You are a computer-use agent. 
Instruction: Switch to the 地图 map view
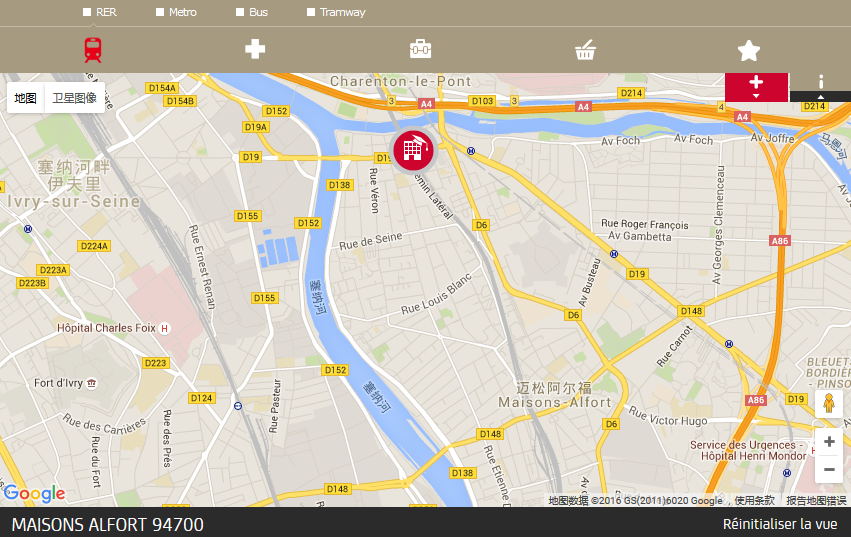26,98
